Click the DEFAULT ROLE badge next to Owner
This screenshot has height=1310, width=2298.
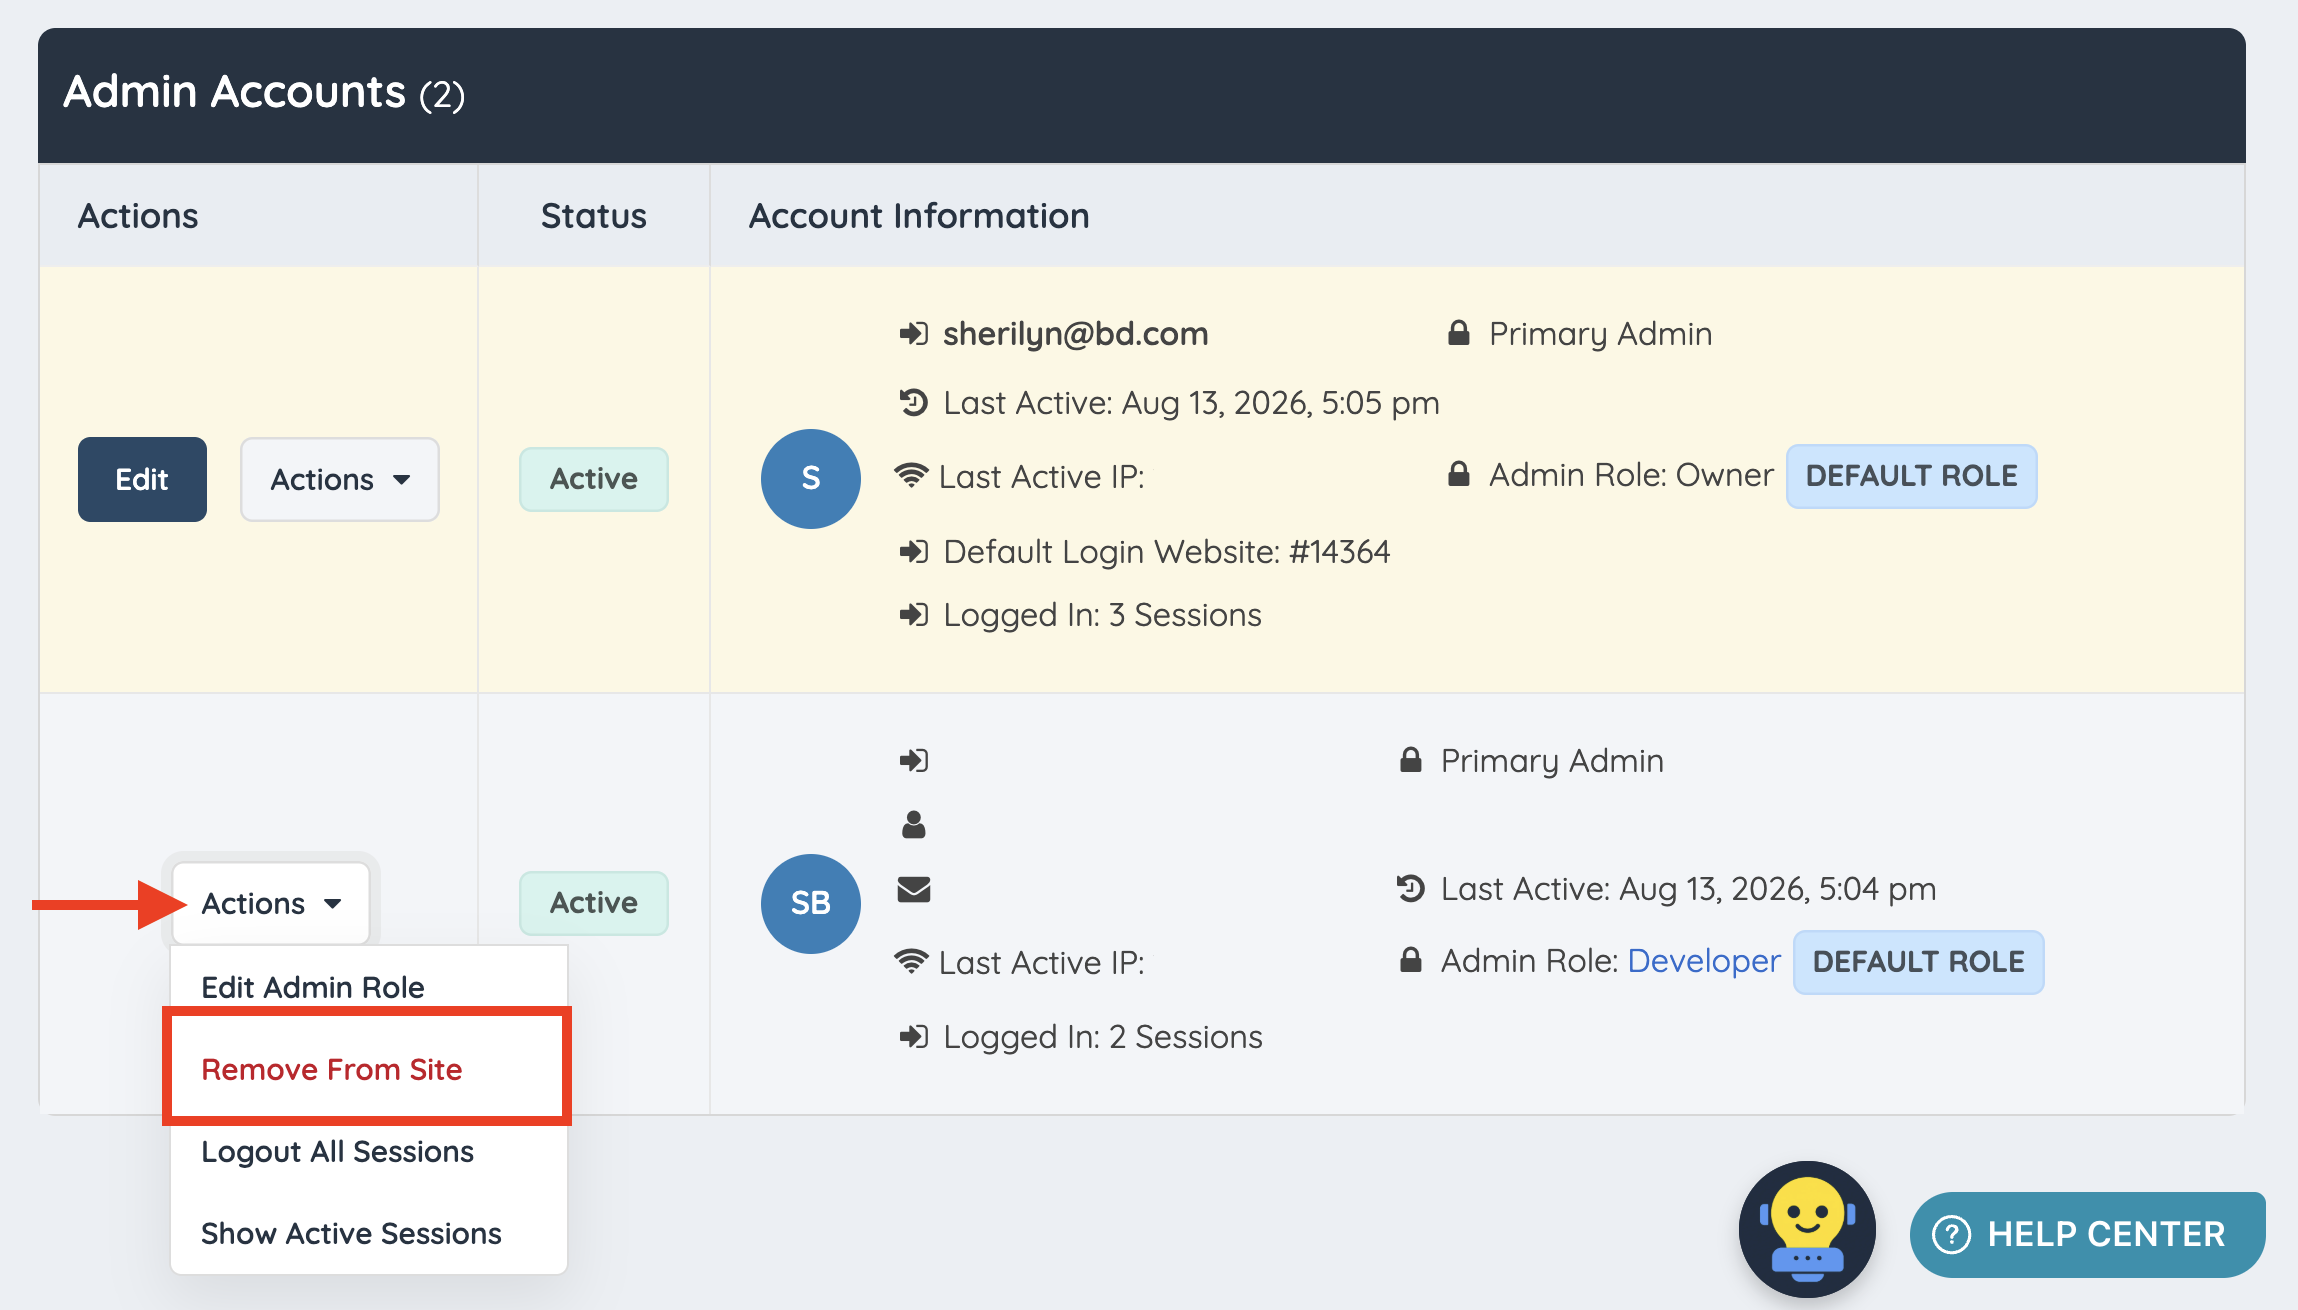point(1911,476)
